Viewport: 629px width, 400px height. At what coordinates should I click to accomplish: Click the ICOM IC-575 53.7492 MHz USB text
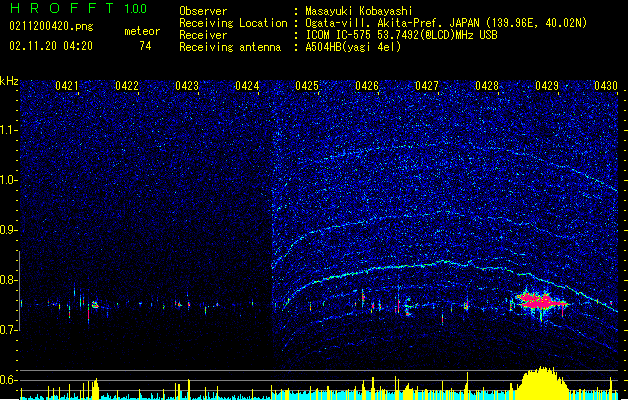pyautogui.click(x=401, y=35)
